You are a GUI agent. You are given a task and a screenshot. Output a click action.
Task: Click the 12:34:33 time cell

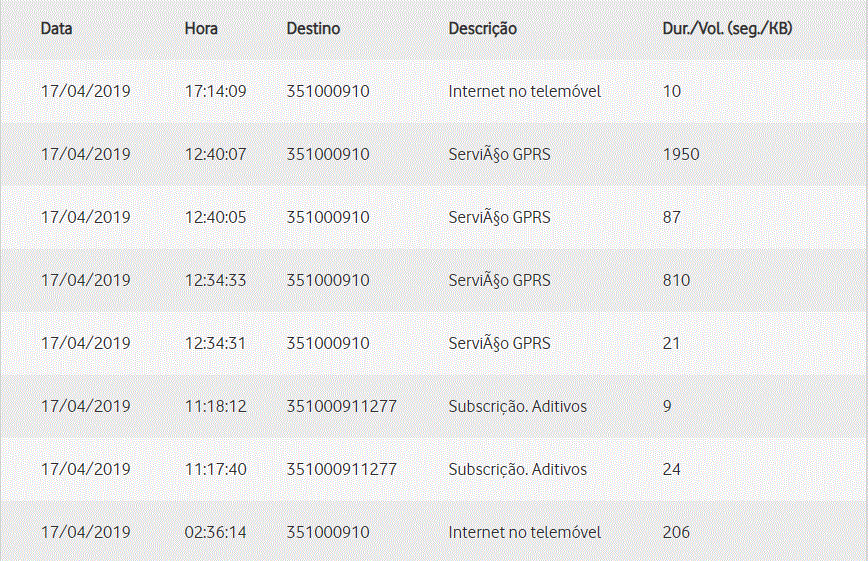pos(215,280)
